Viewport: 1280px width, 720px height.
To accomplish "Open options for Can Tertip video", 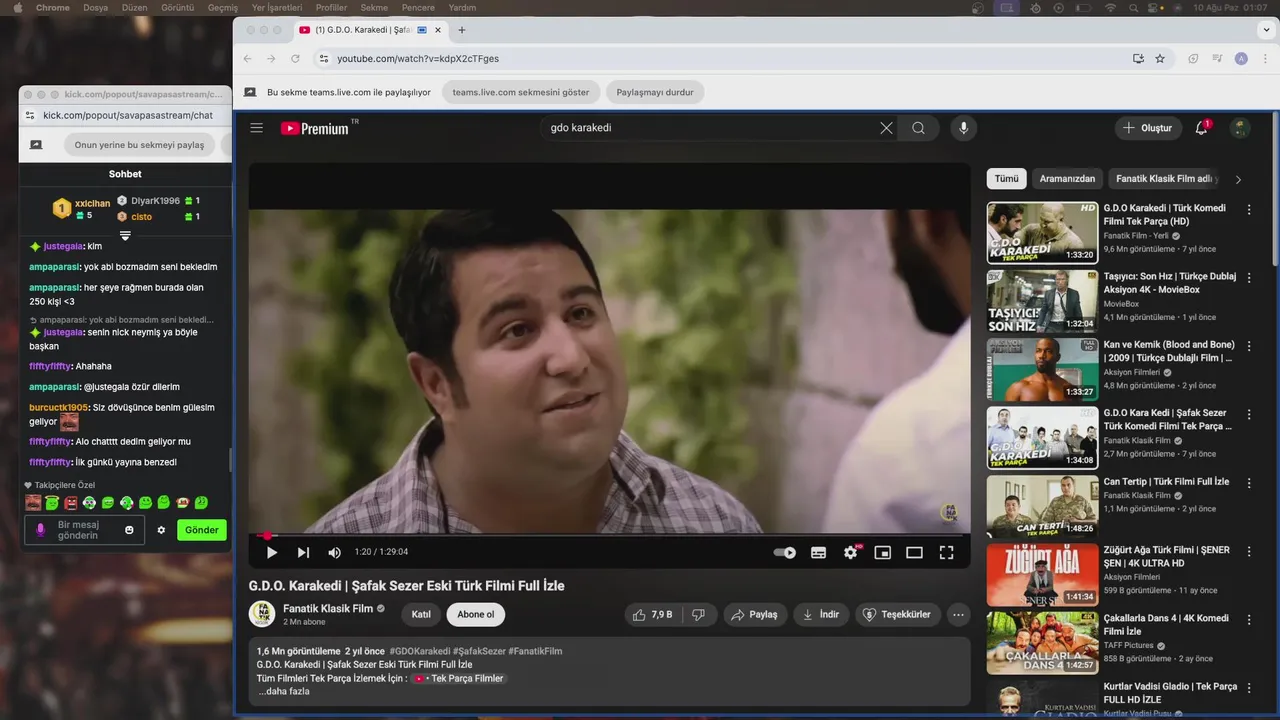I will (1249, 483).
